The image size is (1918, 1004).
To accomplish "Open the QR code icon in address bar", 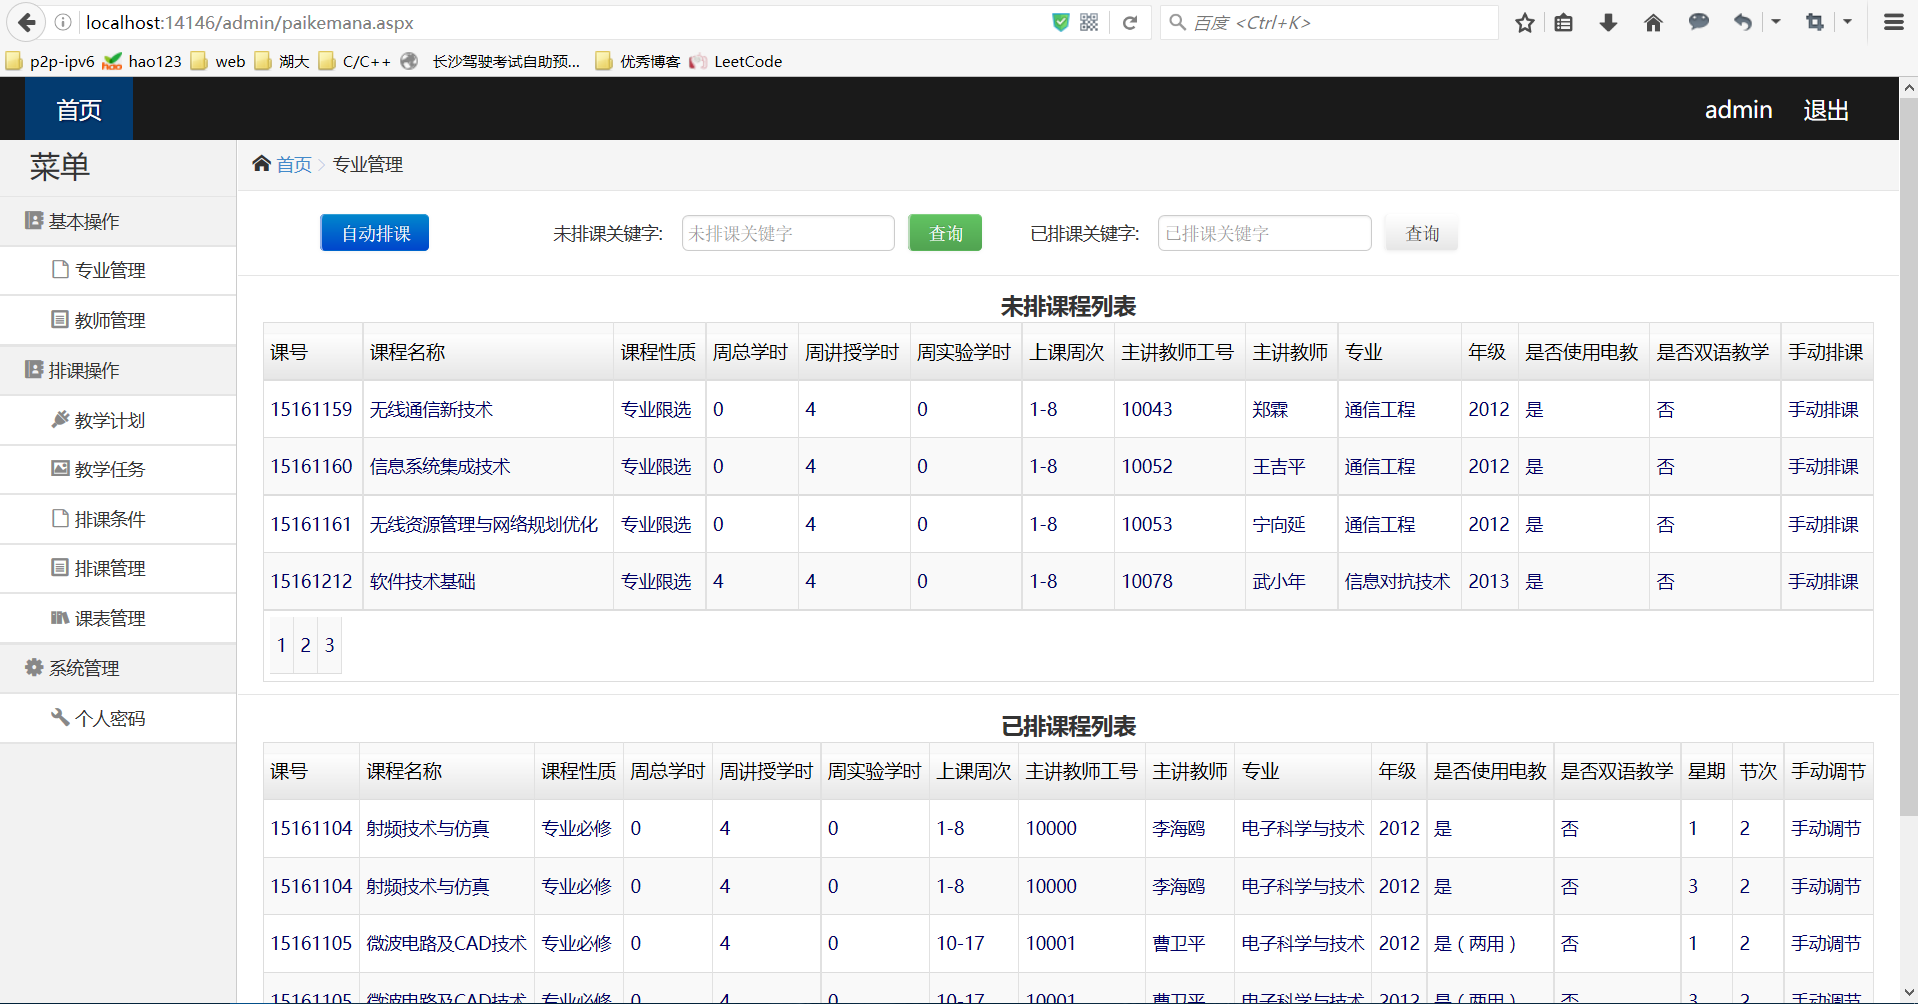I will tap(1090, 22).
